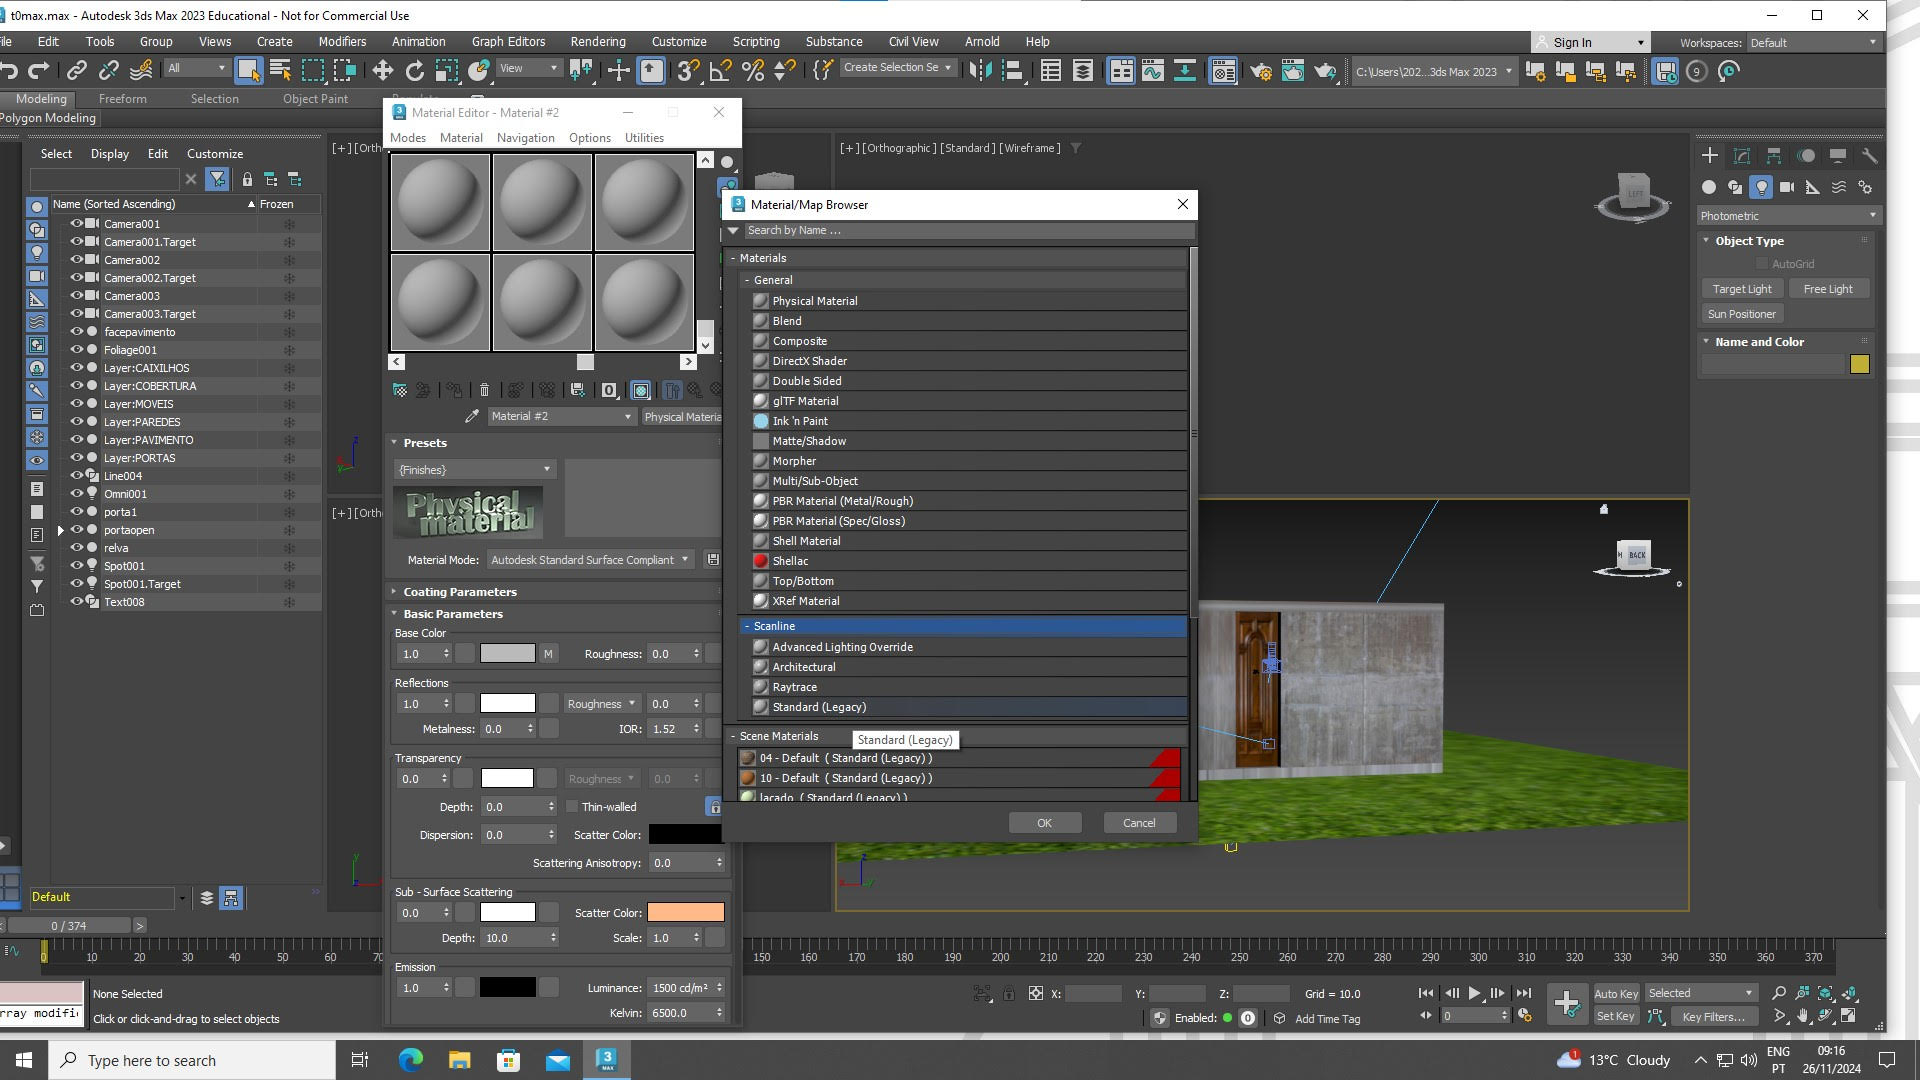This screenshot has width=1920, height=1080.
Task: Select the Geometry category sphere icon
Action: point(1709,187)
